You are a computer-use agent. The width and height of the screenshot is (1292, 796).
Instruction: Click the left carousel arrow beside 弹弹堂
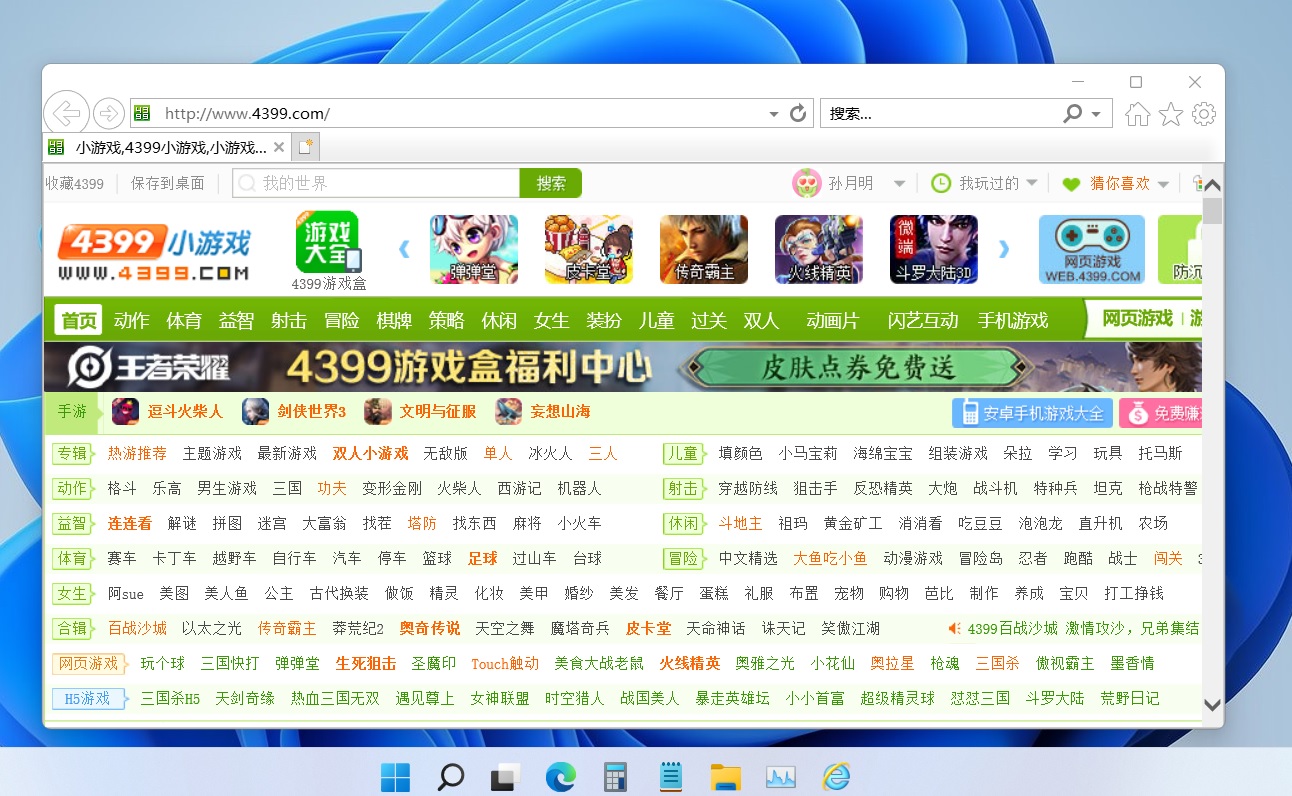point(405,249)
